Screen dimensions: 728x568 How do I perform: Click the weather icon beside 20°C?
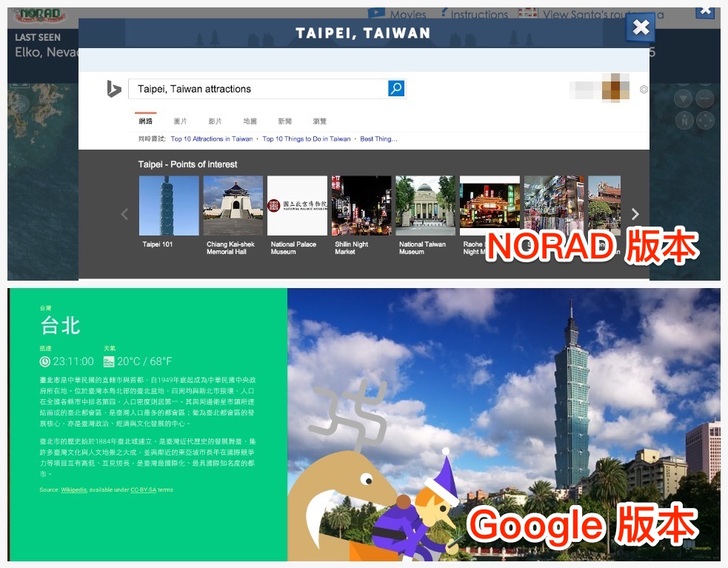(x=109, y=361)
